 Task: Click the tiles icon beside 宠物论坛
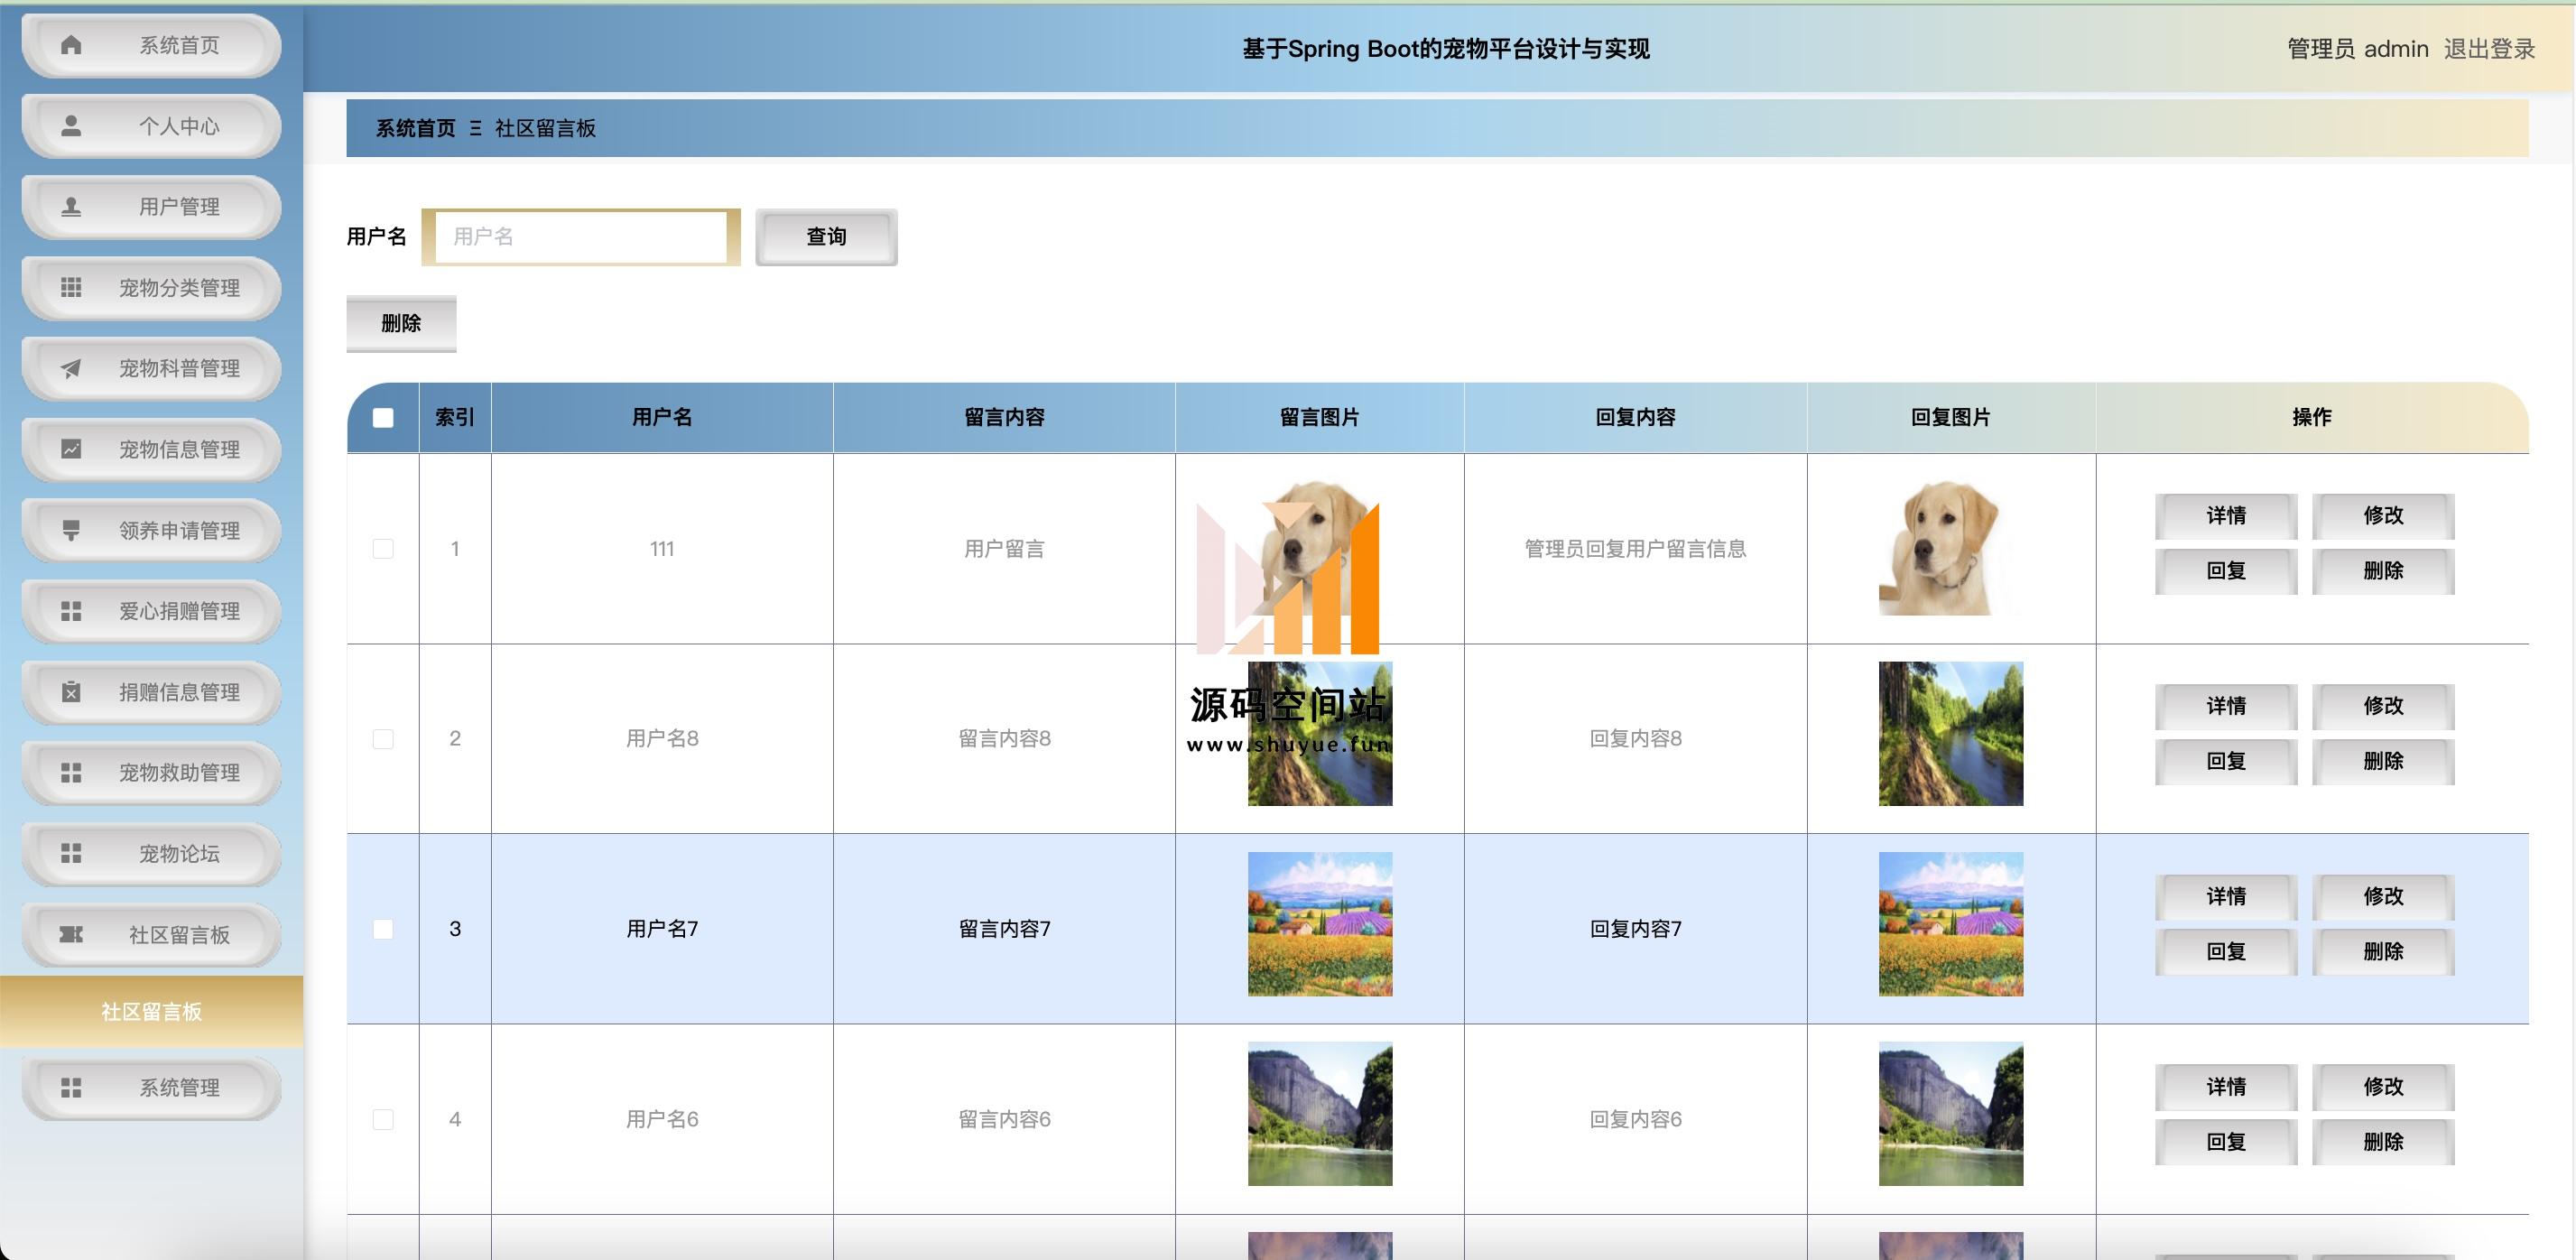coord(71,853)
